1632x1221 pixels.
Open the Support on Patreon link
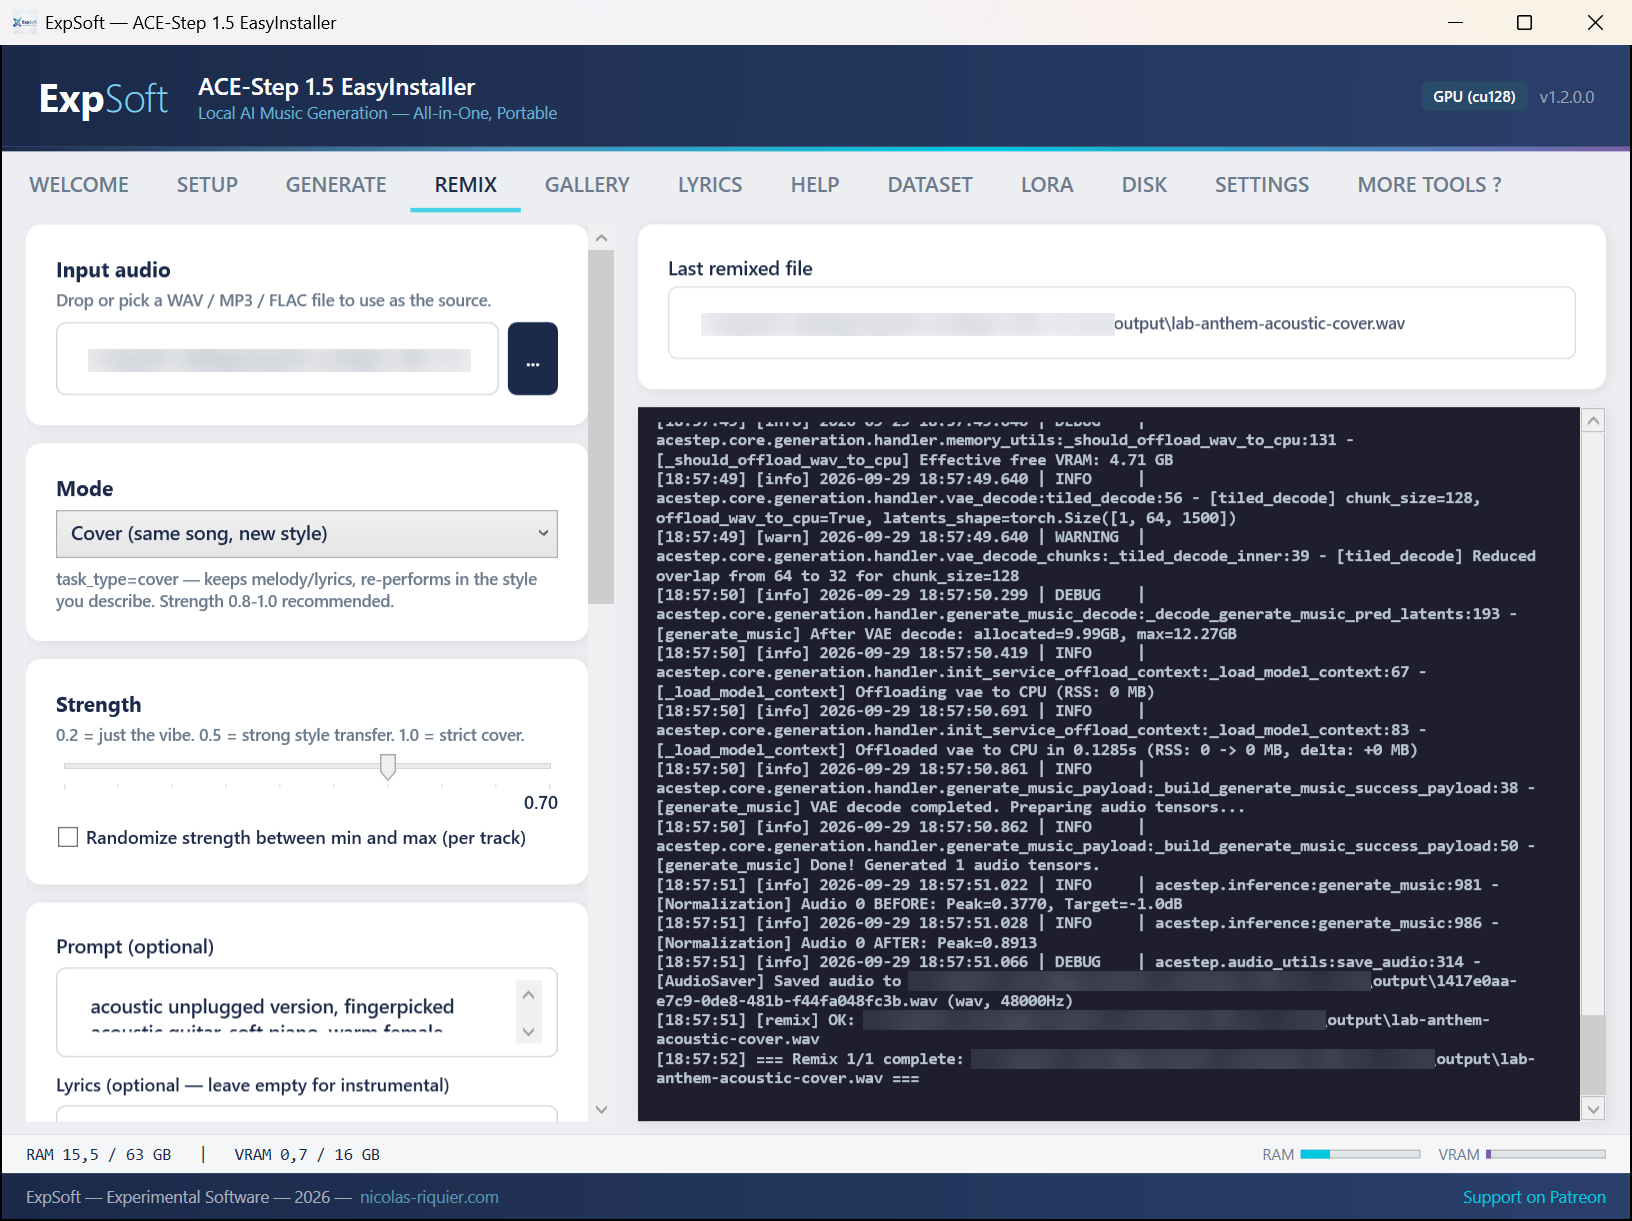[x=1534, y=1197]
